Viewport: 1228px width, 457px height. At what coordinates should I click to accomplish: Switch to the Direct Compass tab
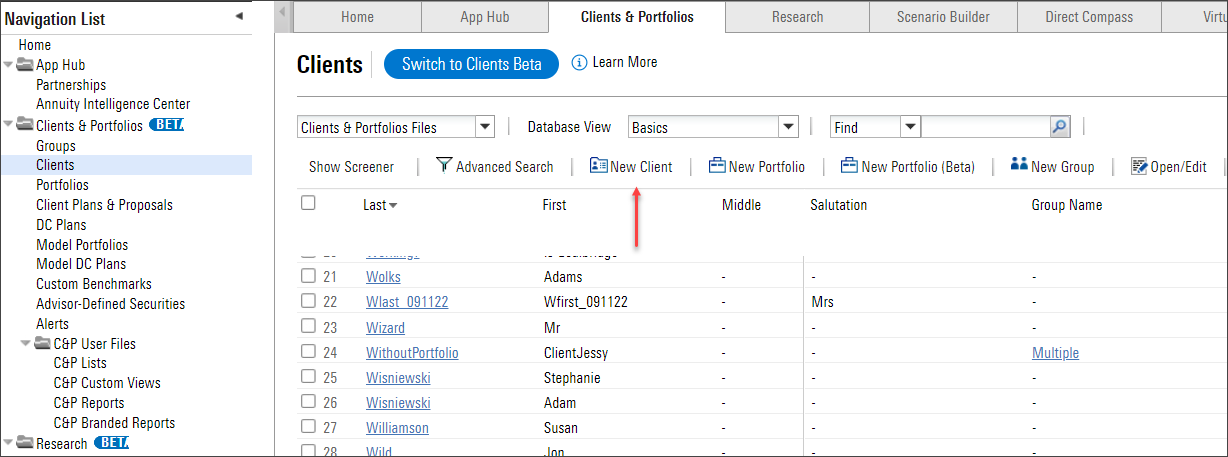[x=1089, y=17]
